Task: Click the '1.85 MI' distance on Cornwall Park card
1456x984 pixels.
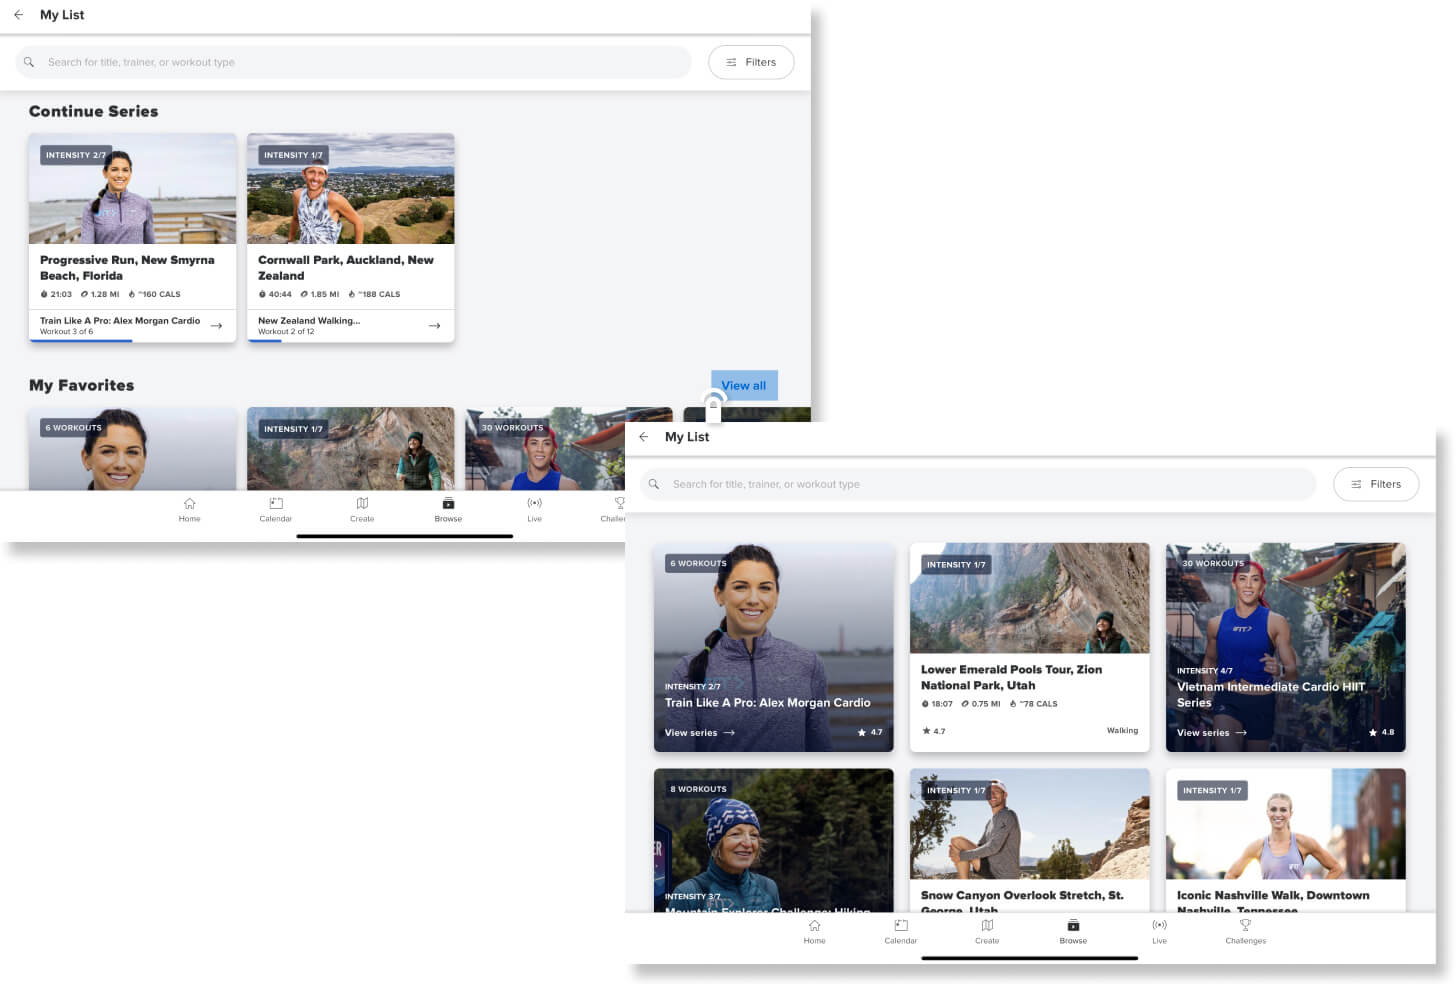Action: tap(320, 294)
